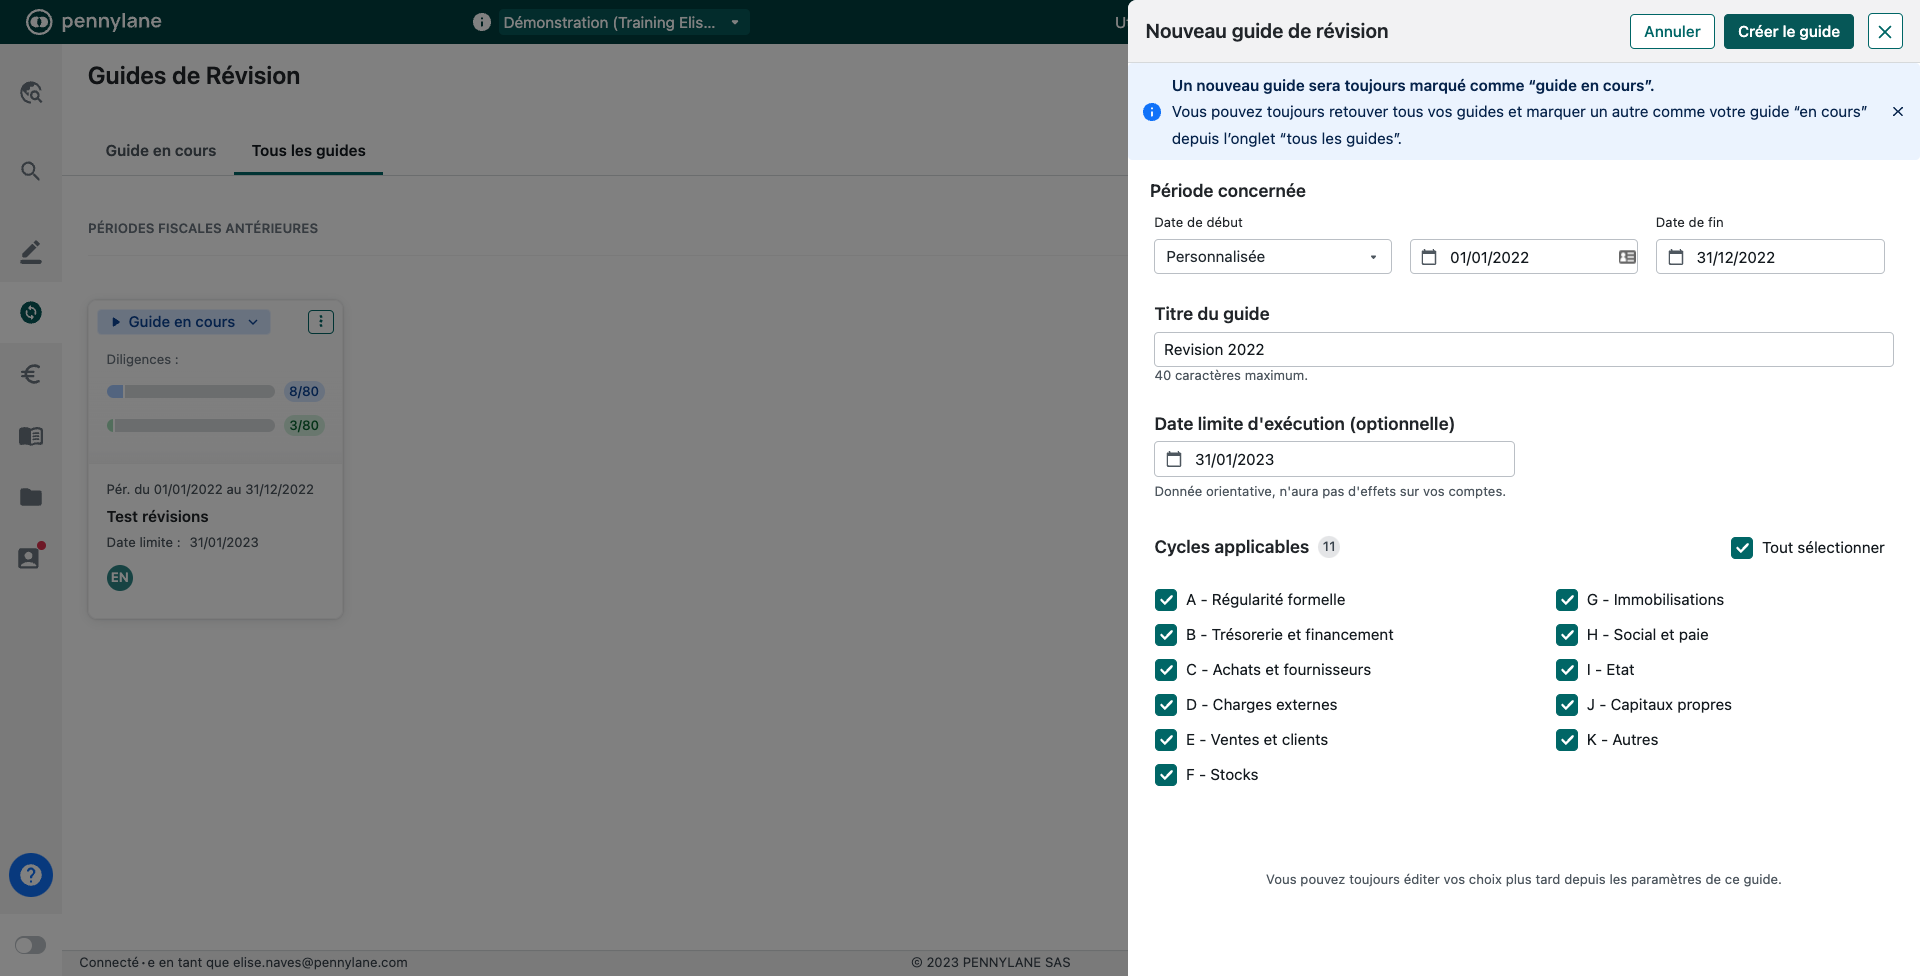Uncheck G - Immobilisations
This screenshot has height=976, width=1920.
[1567, 600]
